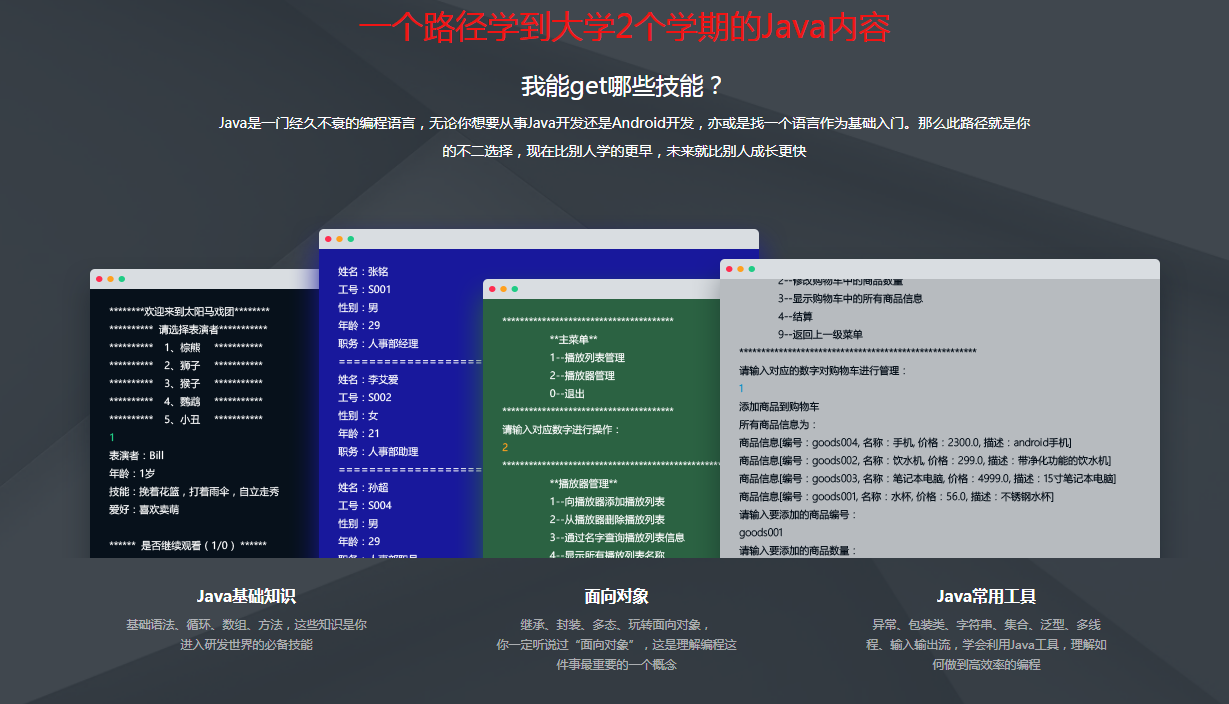Click the red dot on the shopping cart window
The height and width of the screenshot is (704, 1229).
pyautogui.click(x=728, y=267)
